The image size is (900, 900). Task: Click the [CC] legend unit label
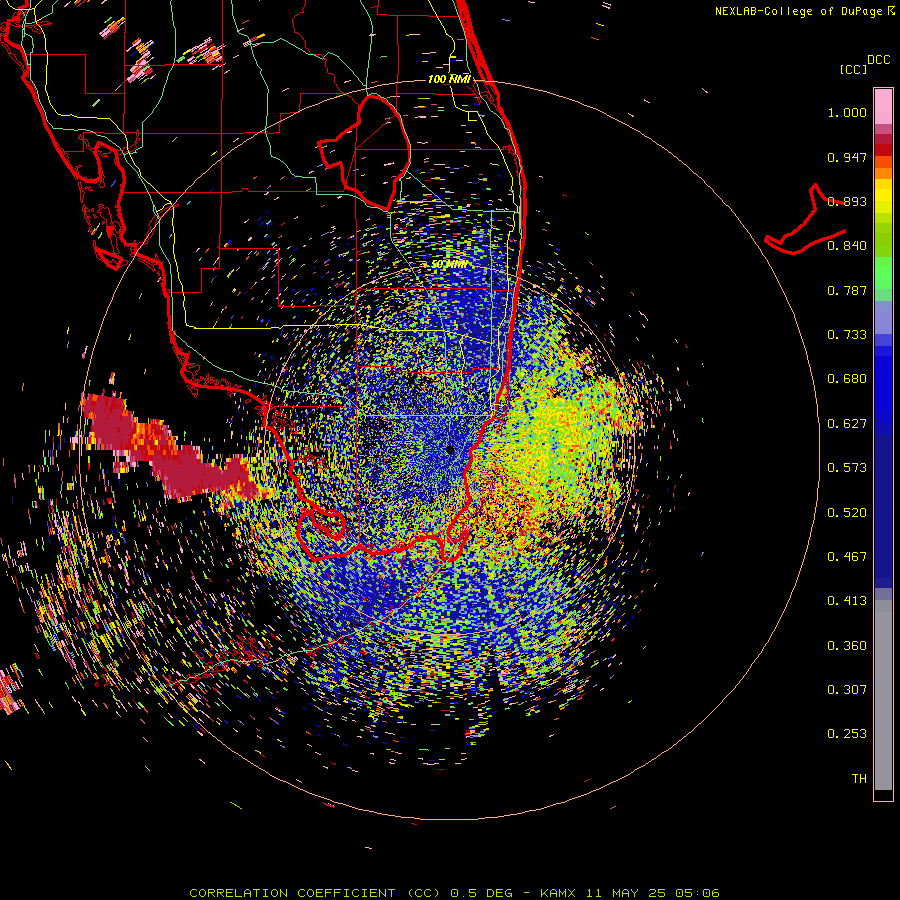[853, 69]
